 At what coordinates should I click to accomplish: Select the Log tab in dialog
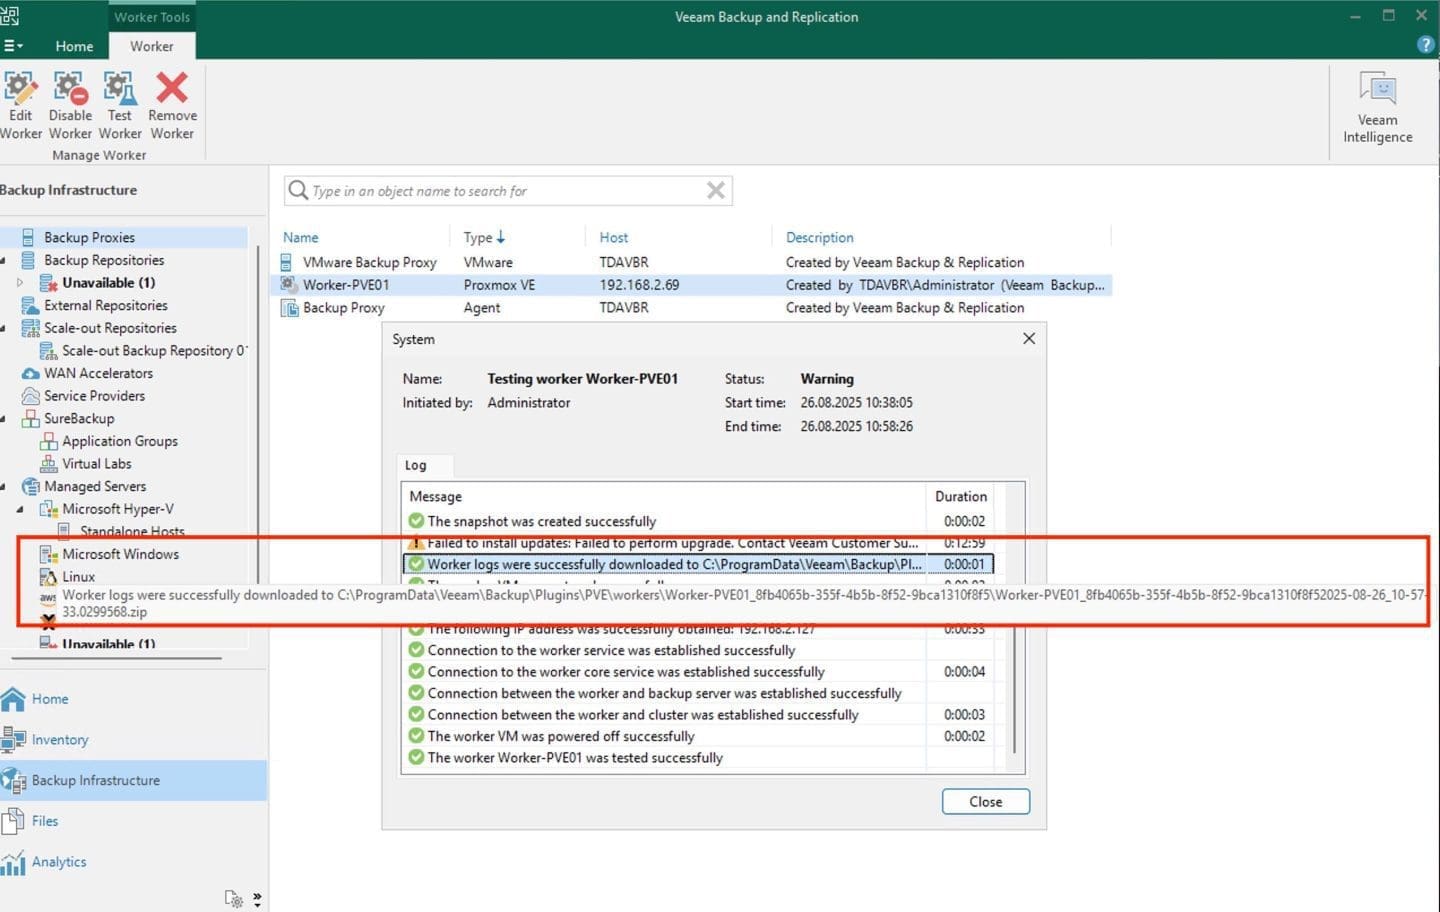tap(416, 465)
